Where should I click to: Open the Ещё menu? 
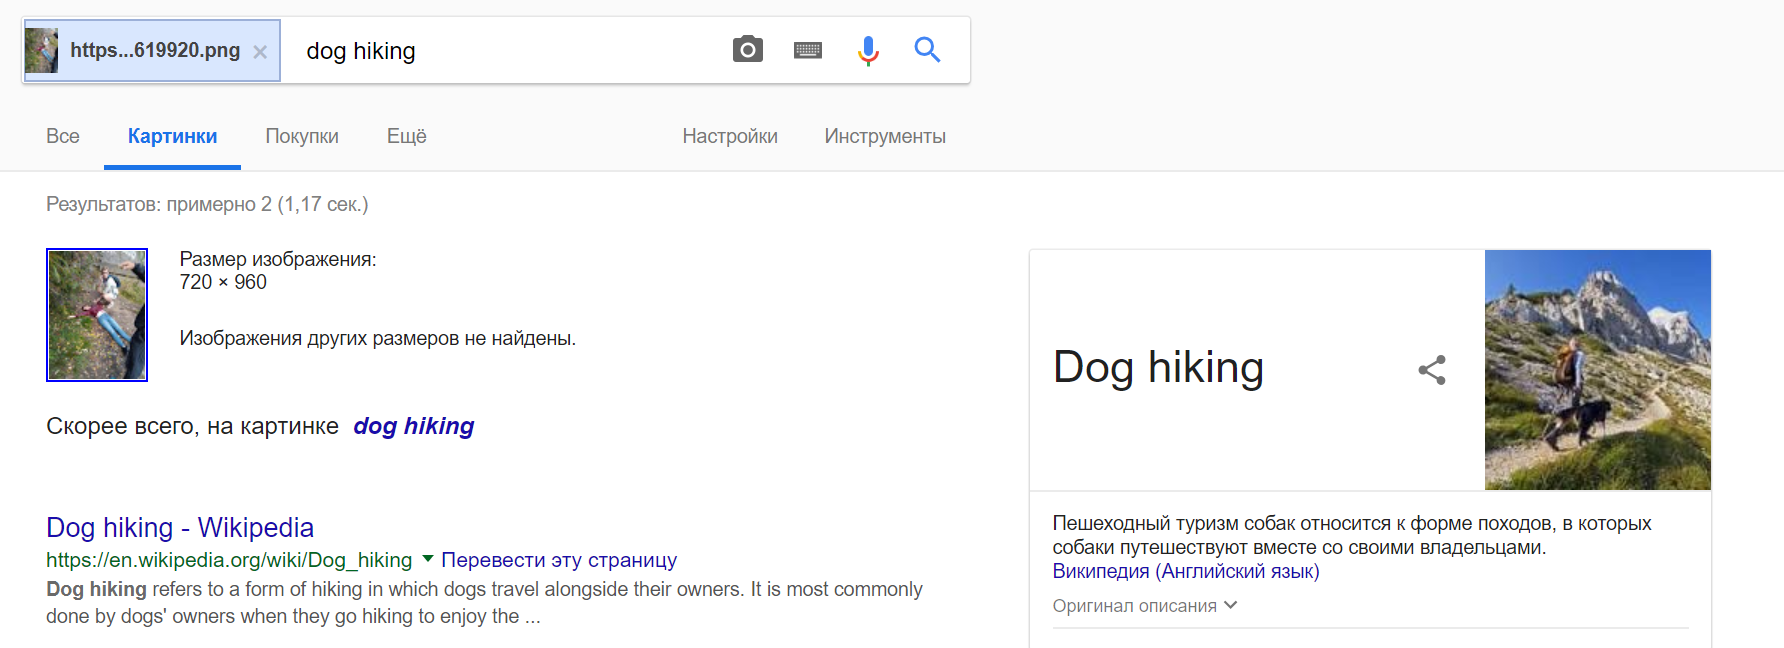point(407,136)
